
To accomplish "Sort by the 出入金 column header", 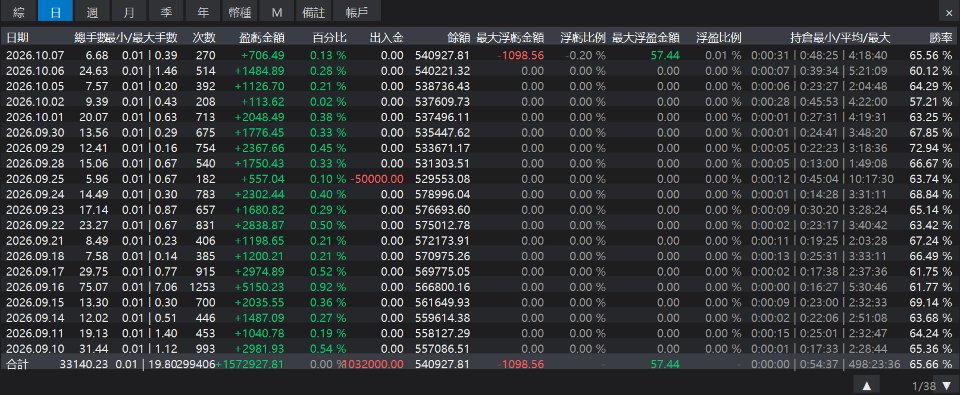I will 387,38.
